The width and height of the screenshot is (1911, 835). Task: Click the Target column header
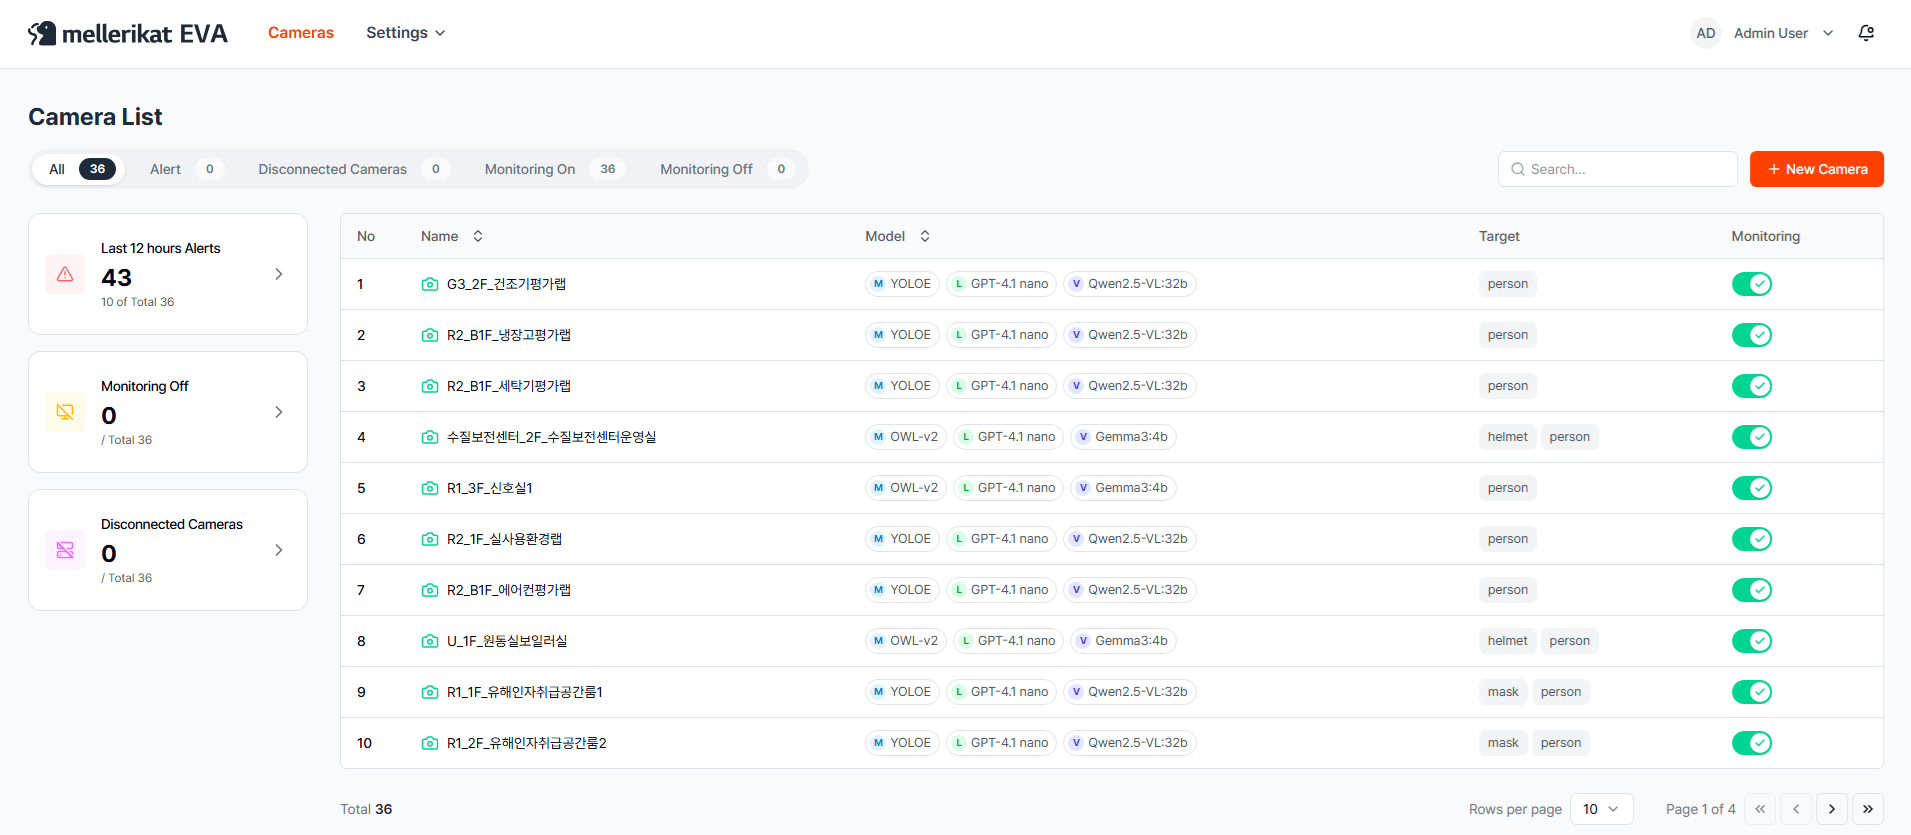1499,236
